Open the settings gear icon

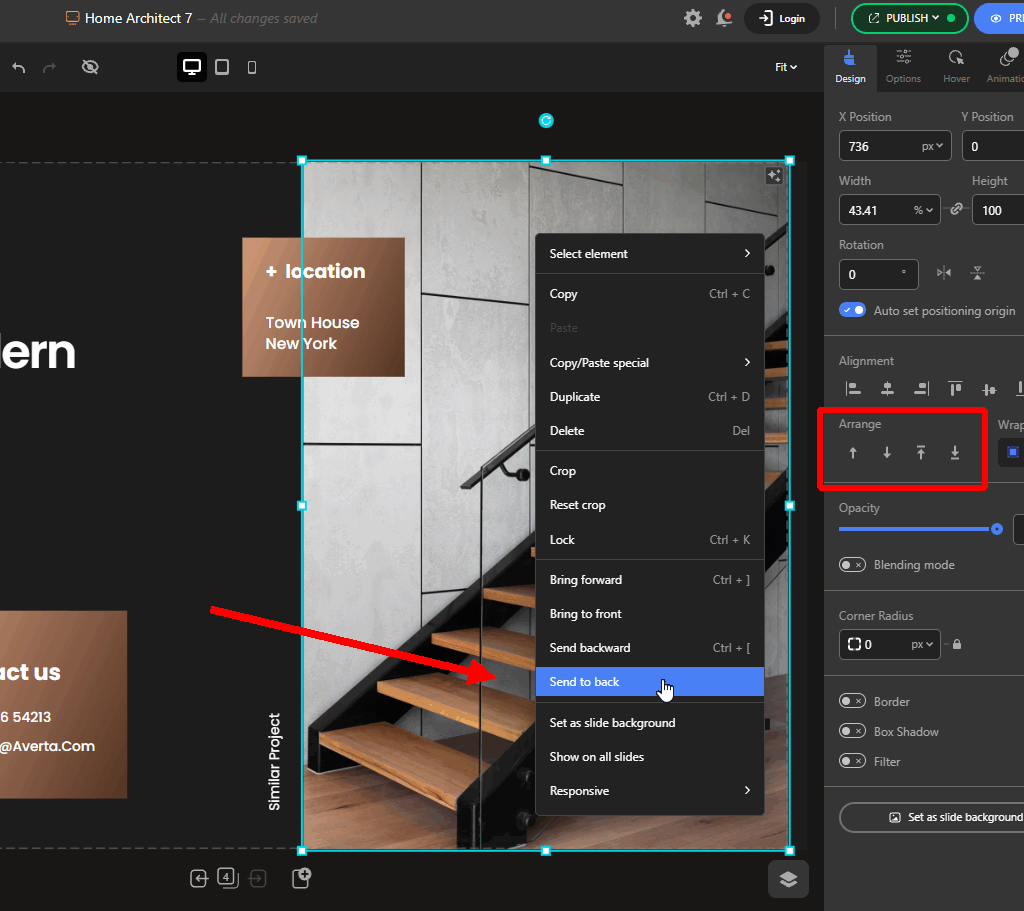[693, 18]
